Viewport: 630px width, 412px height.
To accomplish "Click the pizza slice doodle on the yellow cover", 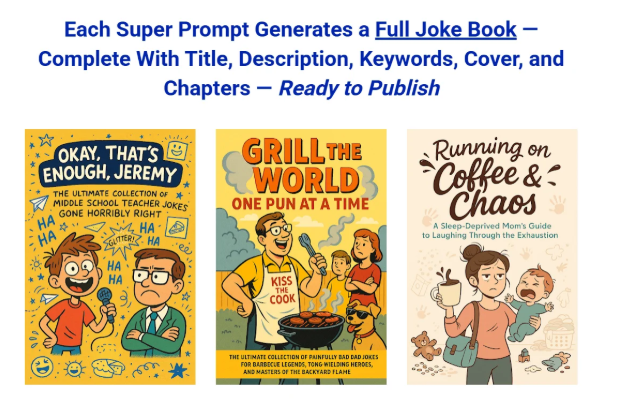I will [176, 228].
